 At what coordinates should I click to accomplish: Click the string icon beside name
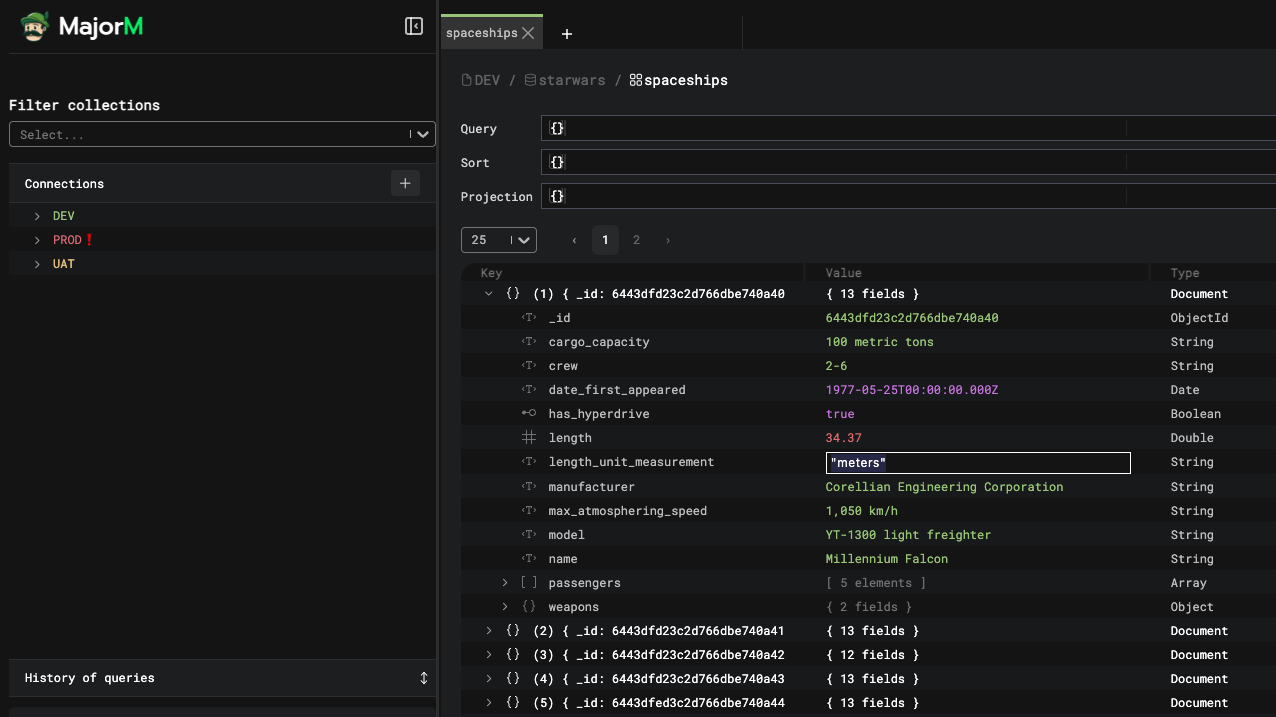click(529, 559)
